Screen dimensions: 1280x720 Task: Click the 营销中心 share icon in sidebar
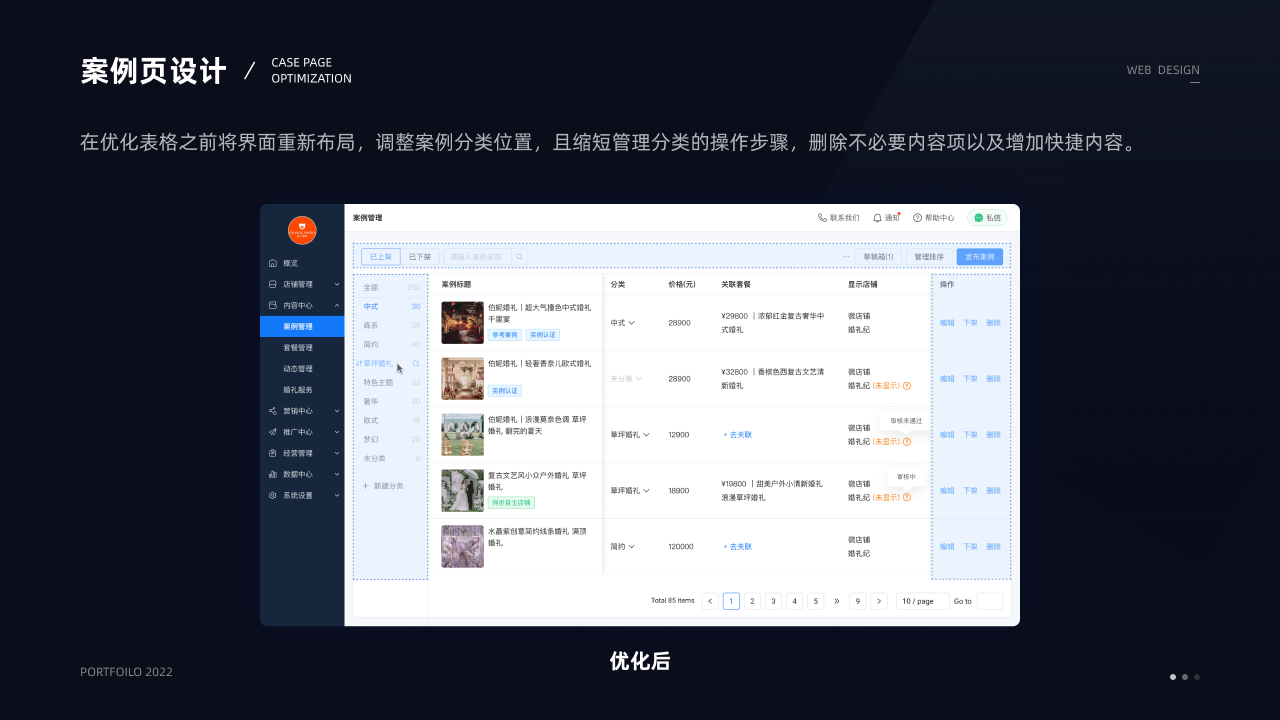273,411
